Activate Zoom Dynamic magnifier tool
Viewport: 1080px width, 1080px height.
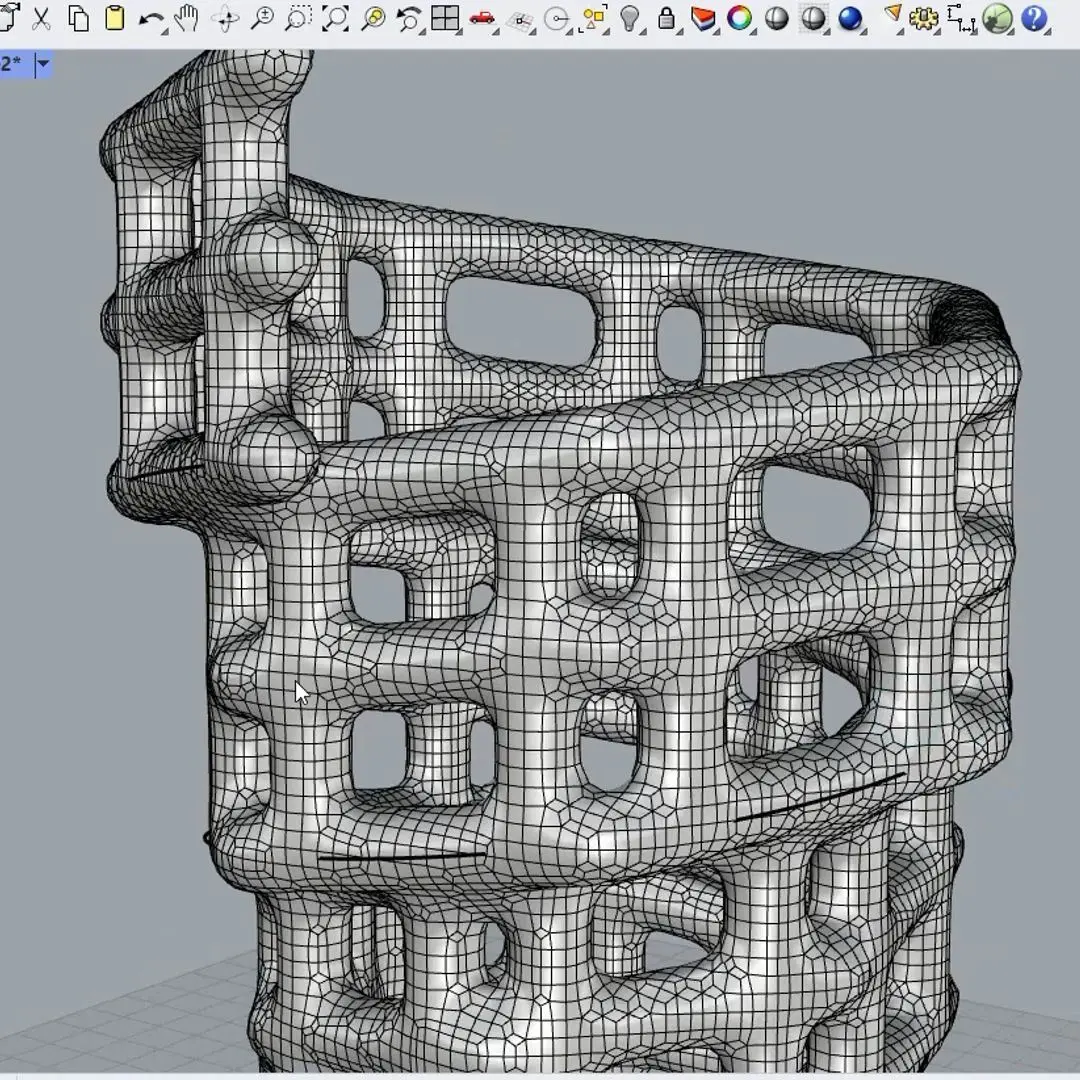[x=262, y=19]
